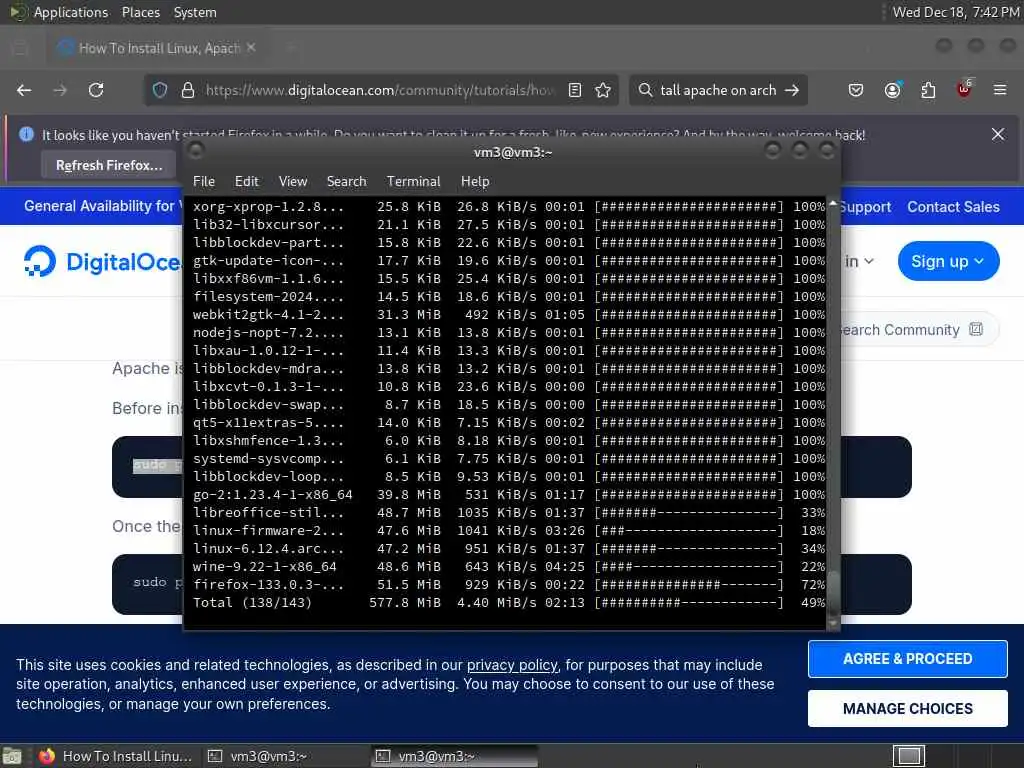This screenshot has width=1024, height=768.
Task: Open the terminal File menu
Action: [204, 182]
